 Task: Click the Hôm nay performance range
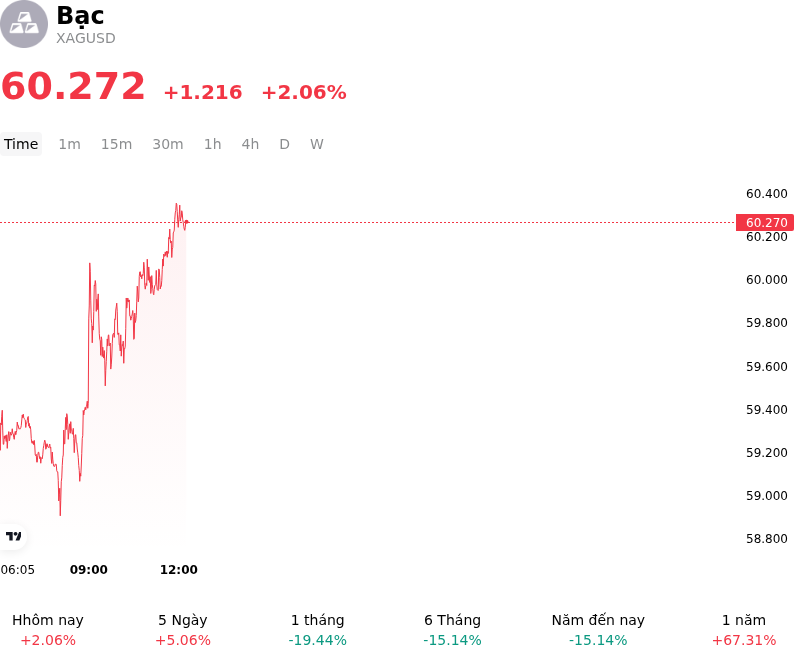(48, 630)
